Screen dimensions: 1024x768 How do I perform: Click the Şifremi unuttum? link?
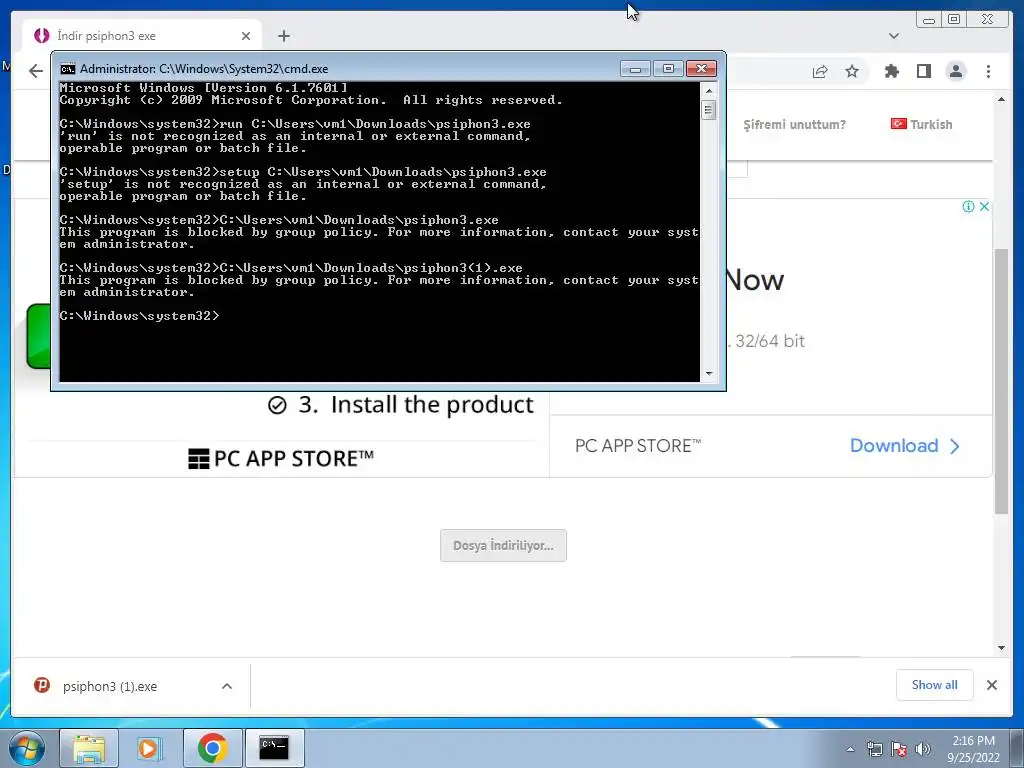pos(794,125)
